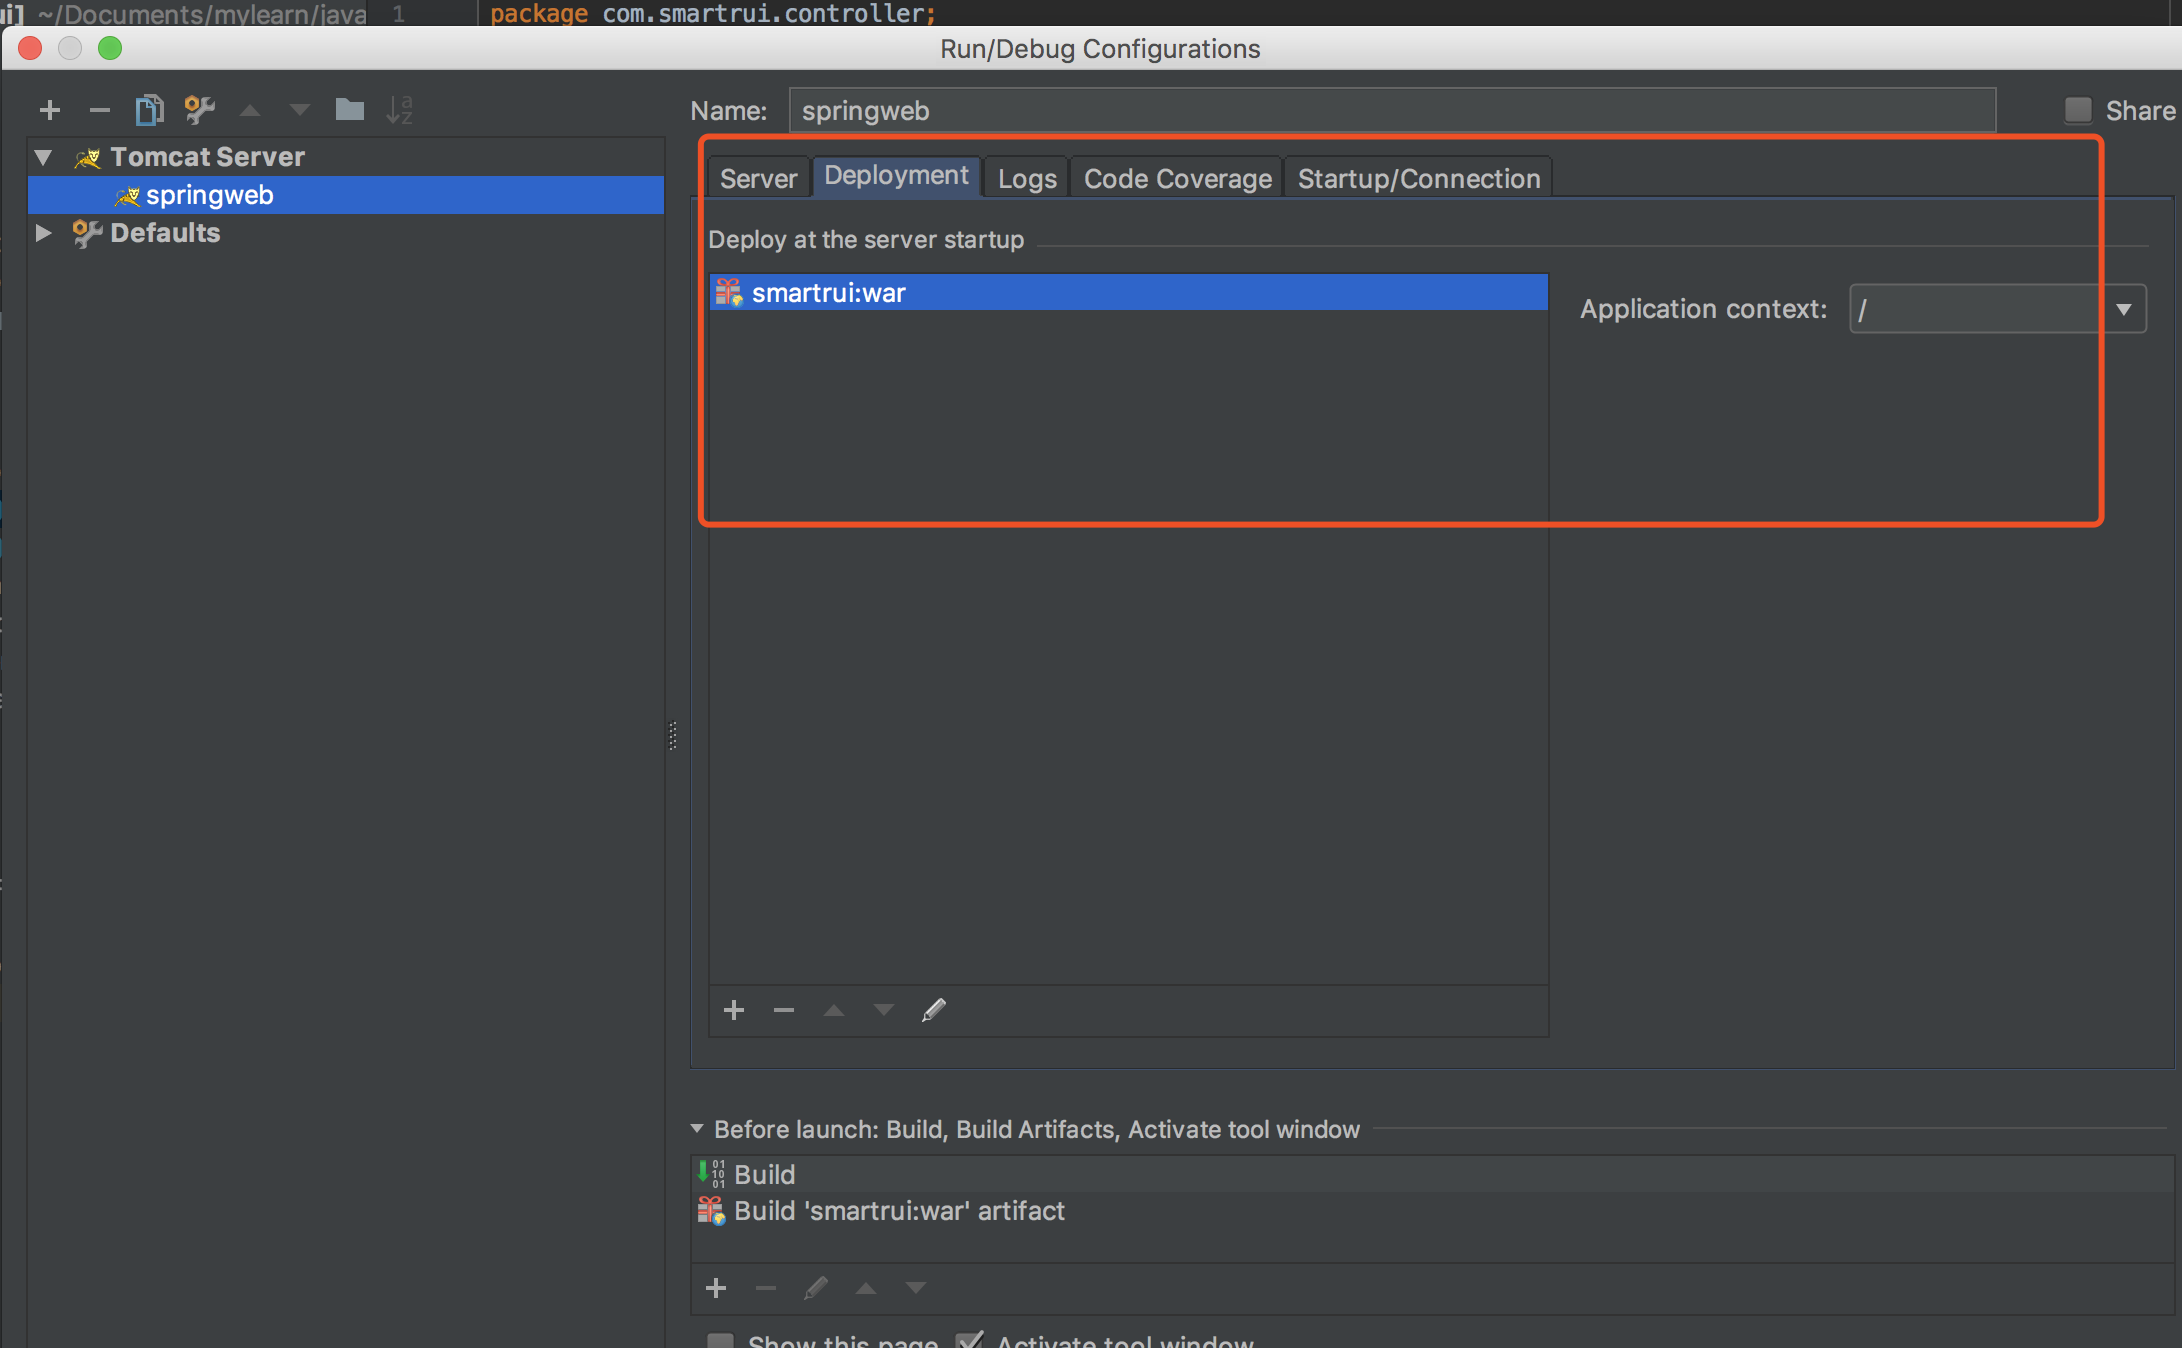Image resolution: width=2182 pixels, height=1348 pixels.
Task: Open the Code Coverage tab
Action: click(1178, 178)
